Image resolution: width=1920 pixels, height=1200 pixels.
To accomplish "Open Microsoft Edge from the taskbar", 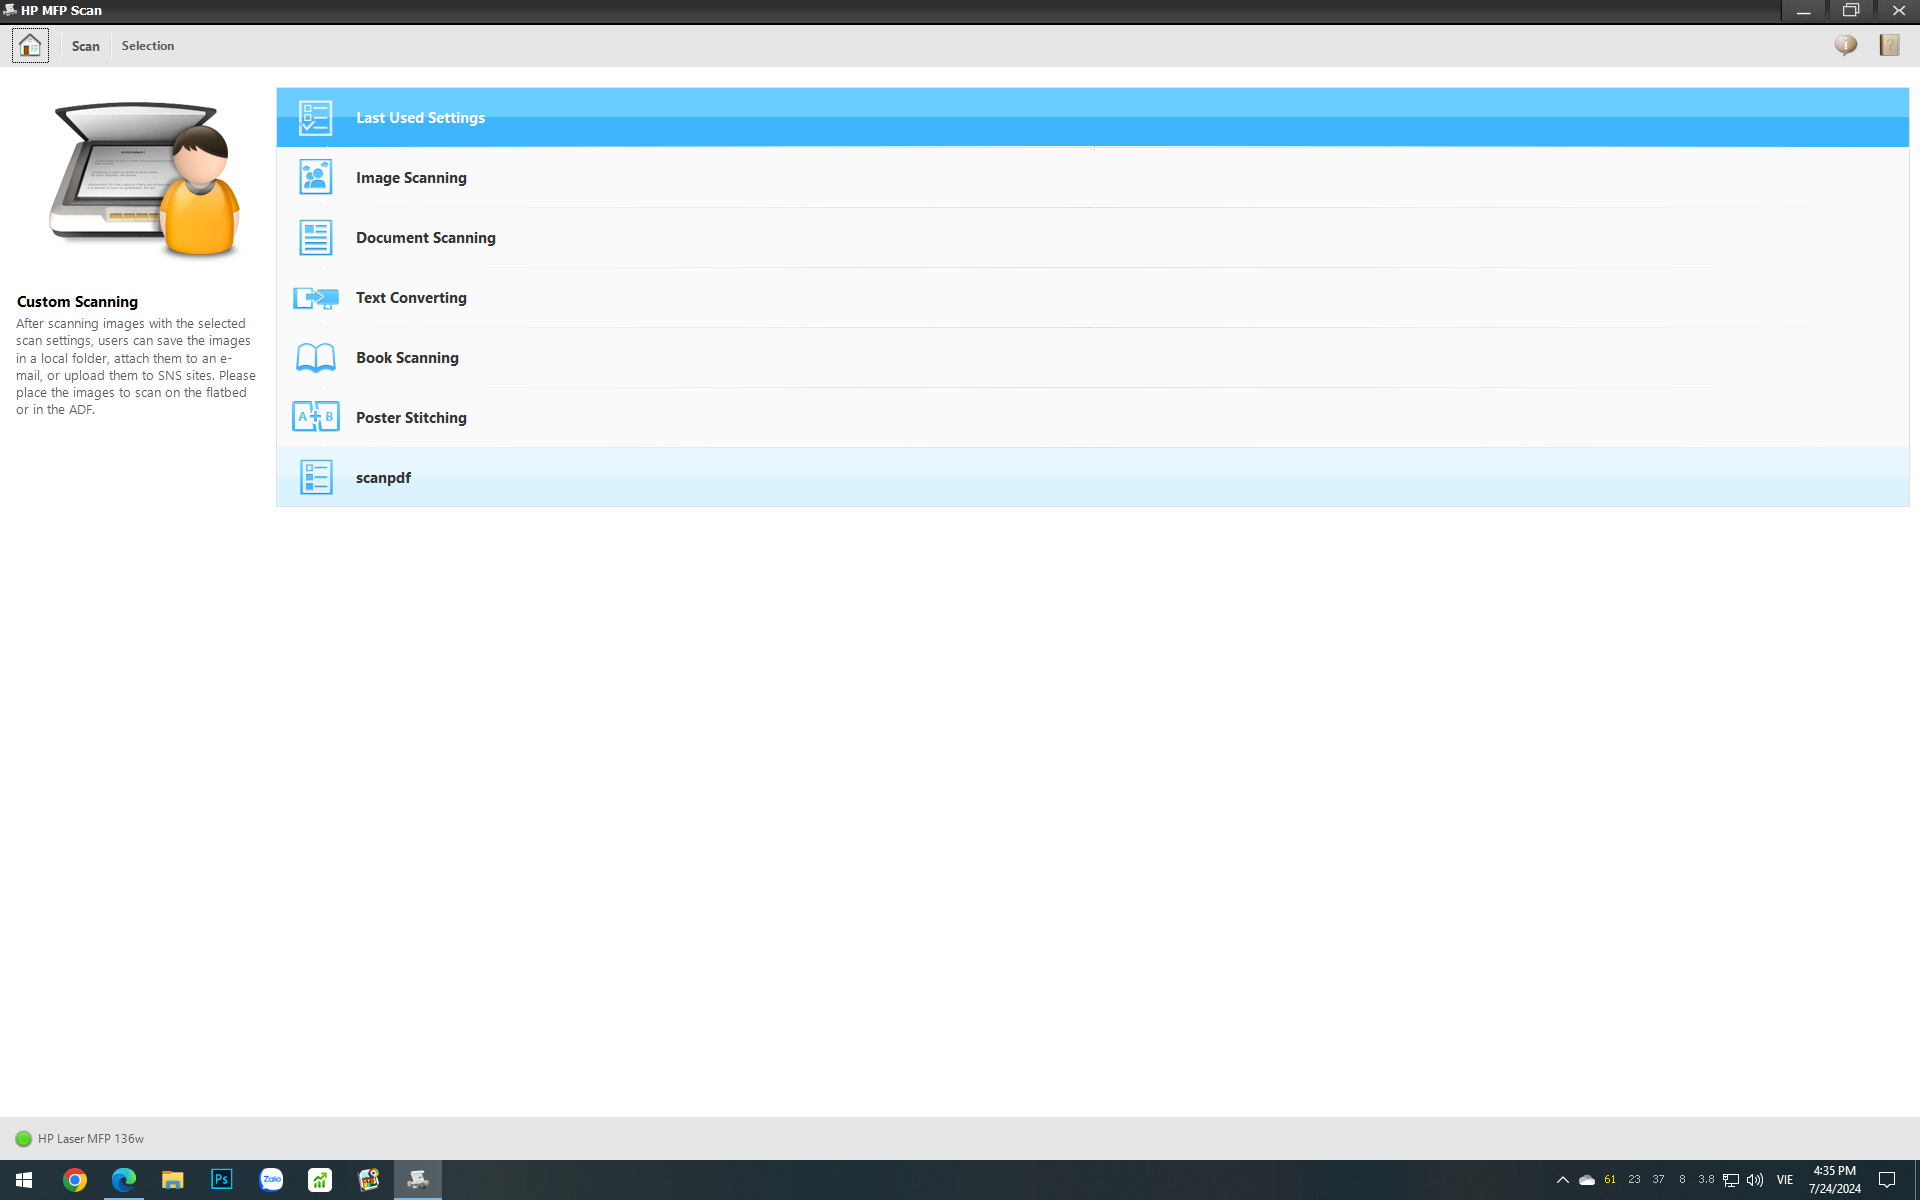I will 123,1180.
